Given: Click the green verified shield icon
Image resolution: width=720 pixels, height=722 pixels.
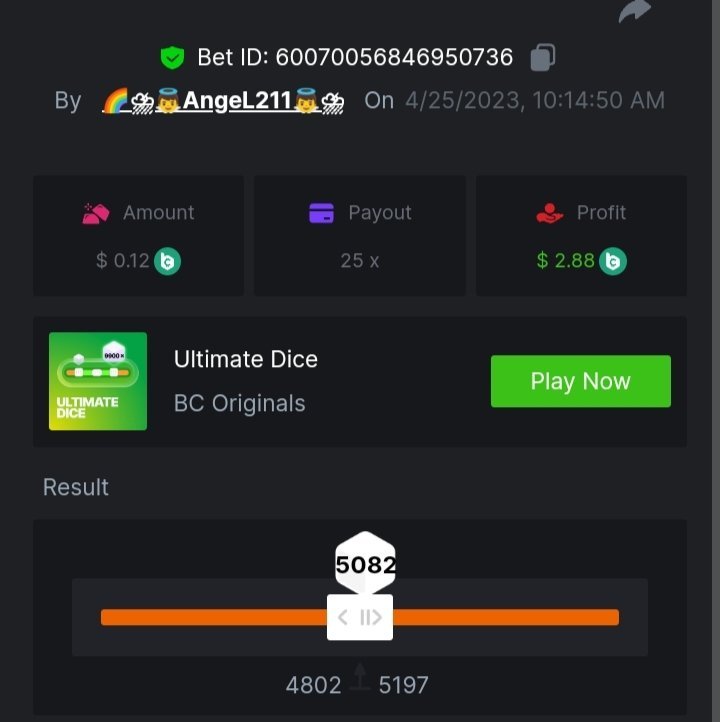Looking at the screenshot, I should coord(172,58).
